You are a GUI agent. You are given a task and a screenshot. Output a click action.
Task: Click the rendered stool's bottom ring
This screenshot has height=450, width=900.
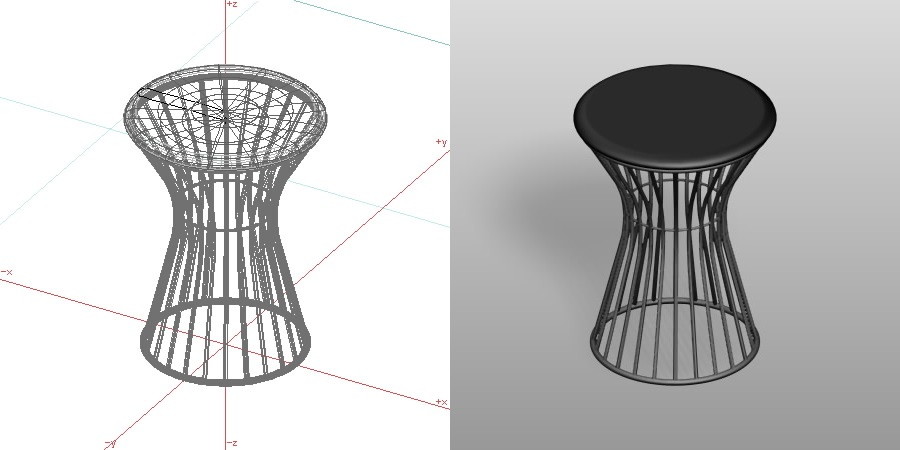[675, 343]
